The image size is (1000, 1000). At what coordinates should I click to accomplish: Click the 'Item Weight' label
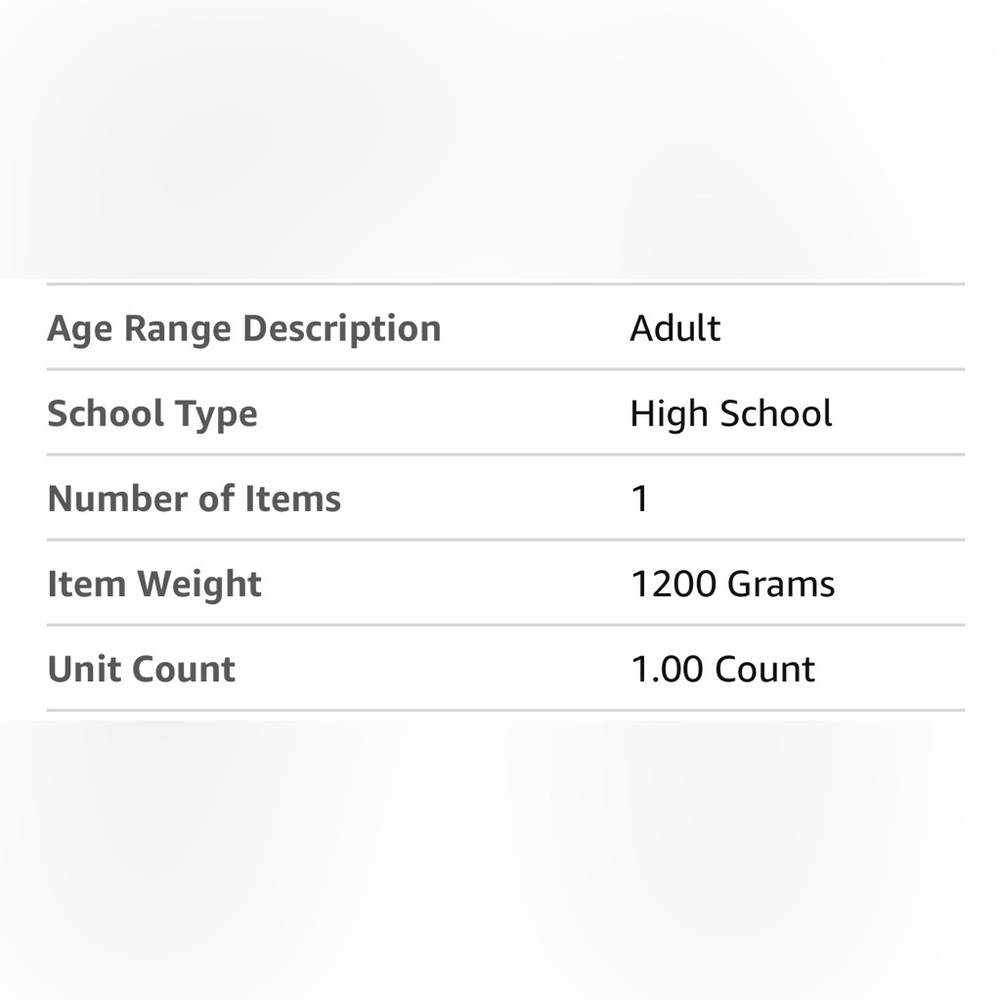click(154, 584)
